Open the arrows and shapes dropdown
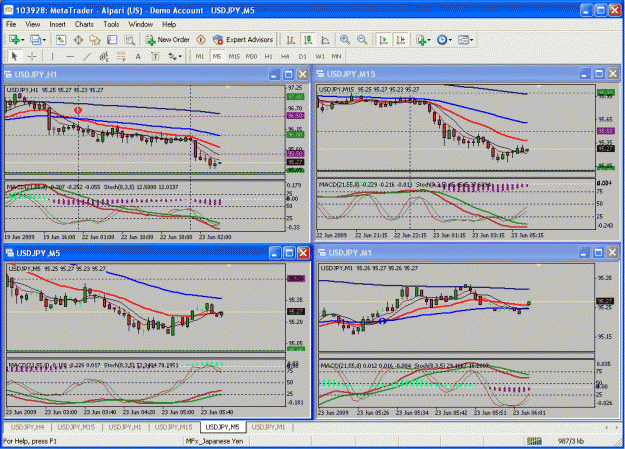625x449 pixels. coord(175,56)
